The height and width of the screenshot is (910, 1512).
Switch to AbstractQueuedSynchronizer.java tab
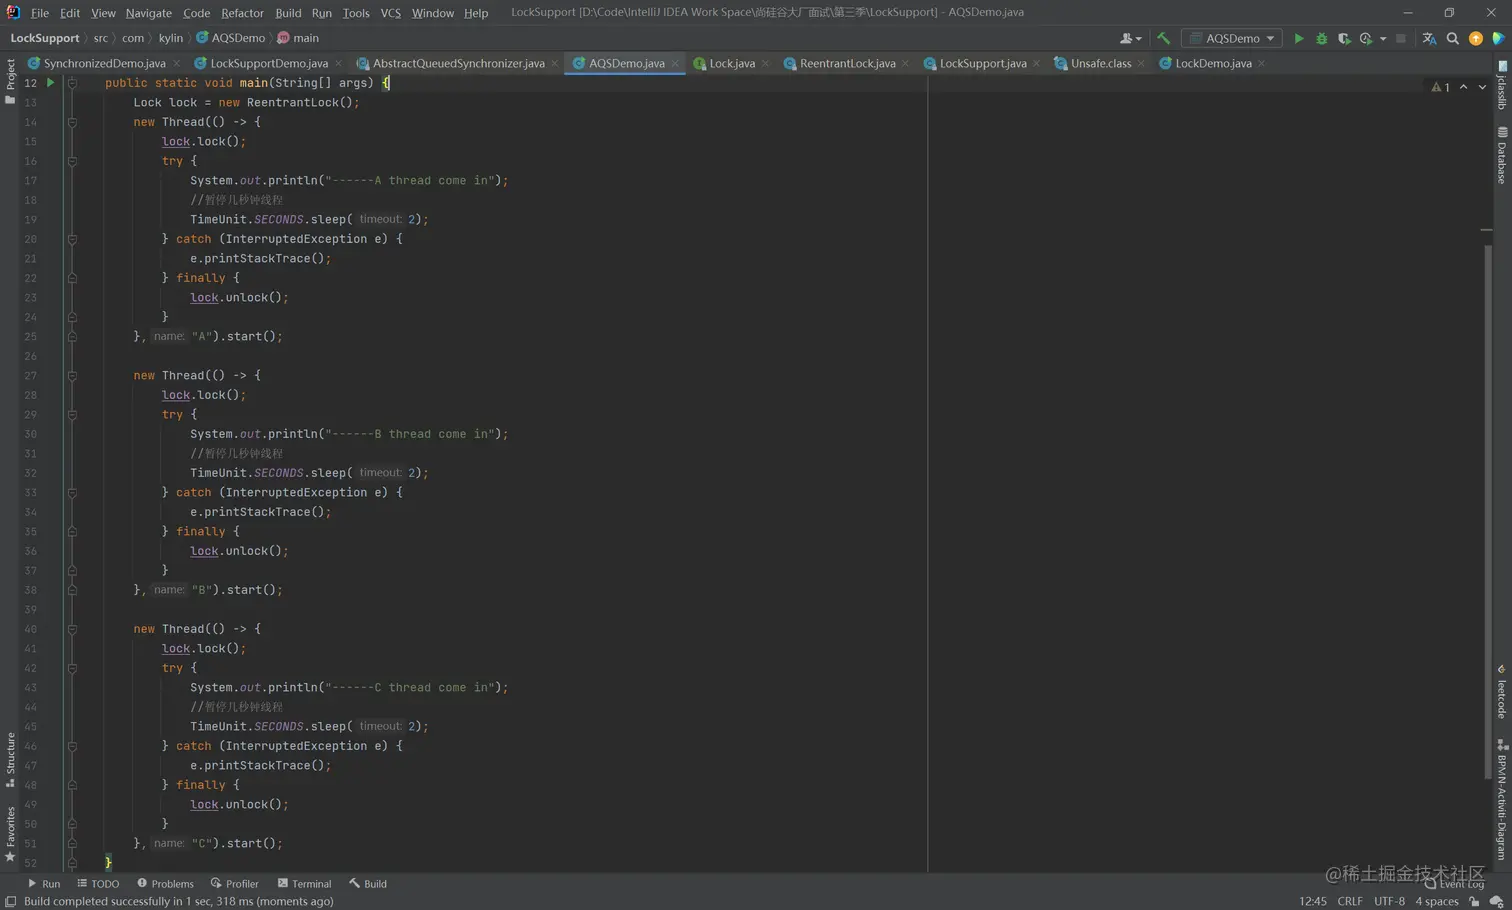(x=458, y=63)
